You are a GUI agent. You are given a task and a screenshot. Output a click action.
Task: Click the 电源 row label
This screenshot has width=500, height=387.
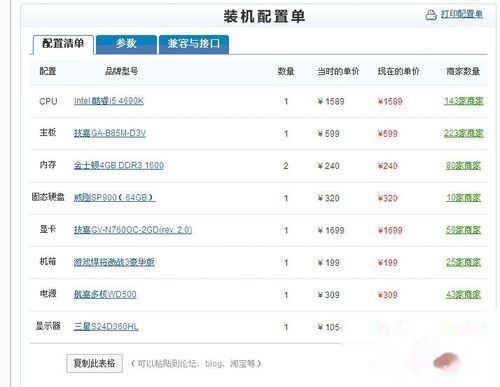[48, 294]
